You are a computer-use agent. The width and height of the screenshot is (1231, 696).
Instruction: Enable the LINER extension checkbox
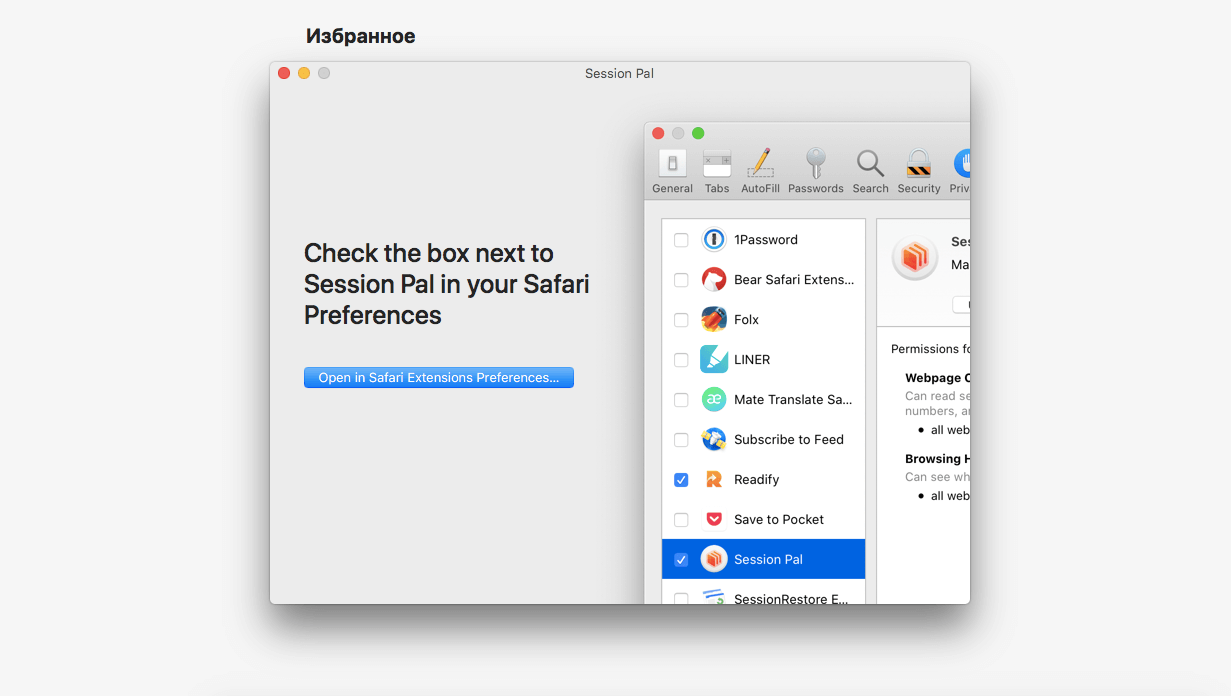point(681,360)
